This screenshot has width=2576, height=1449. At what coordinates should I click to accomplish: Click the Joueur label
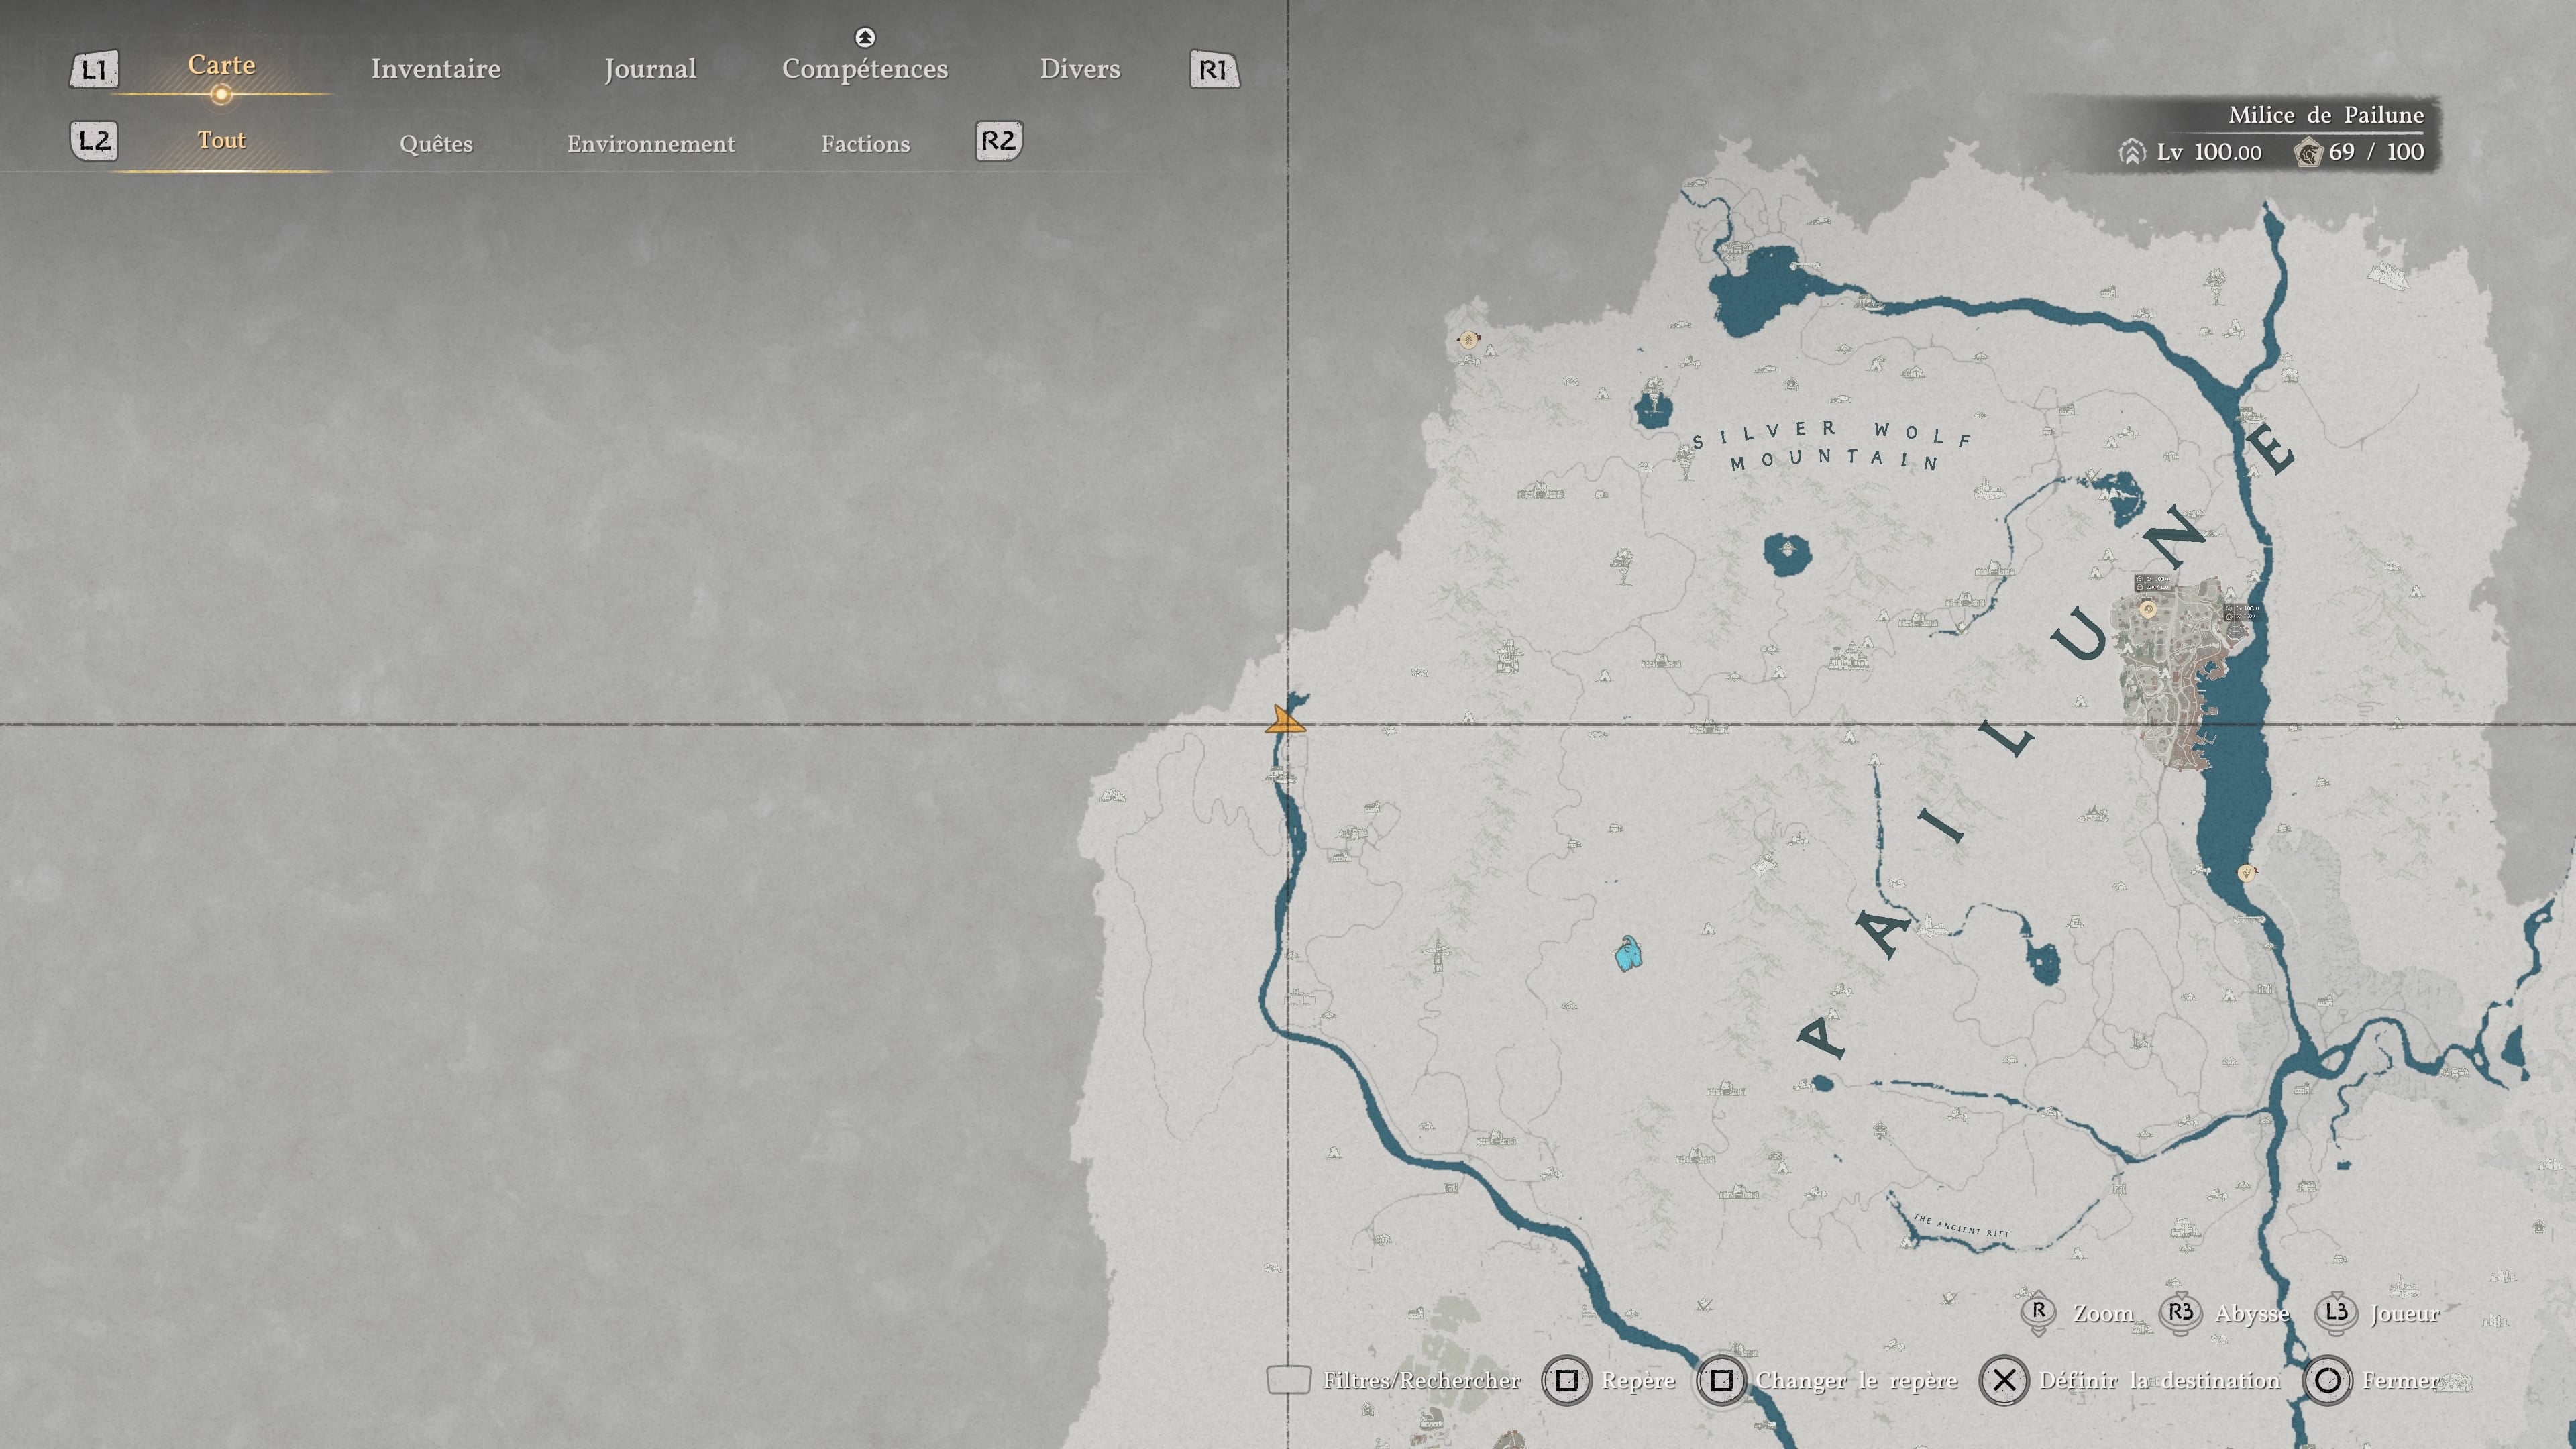coord(2405,1313)
